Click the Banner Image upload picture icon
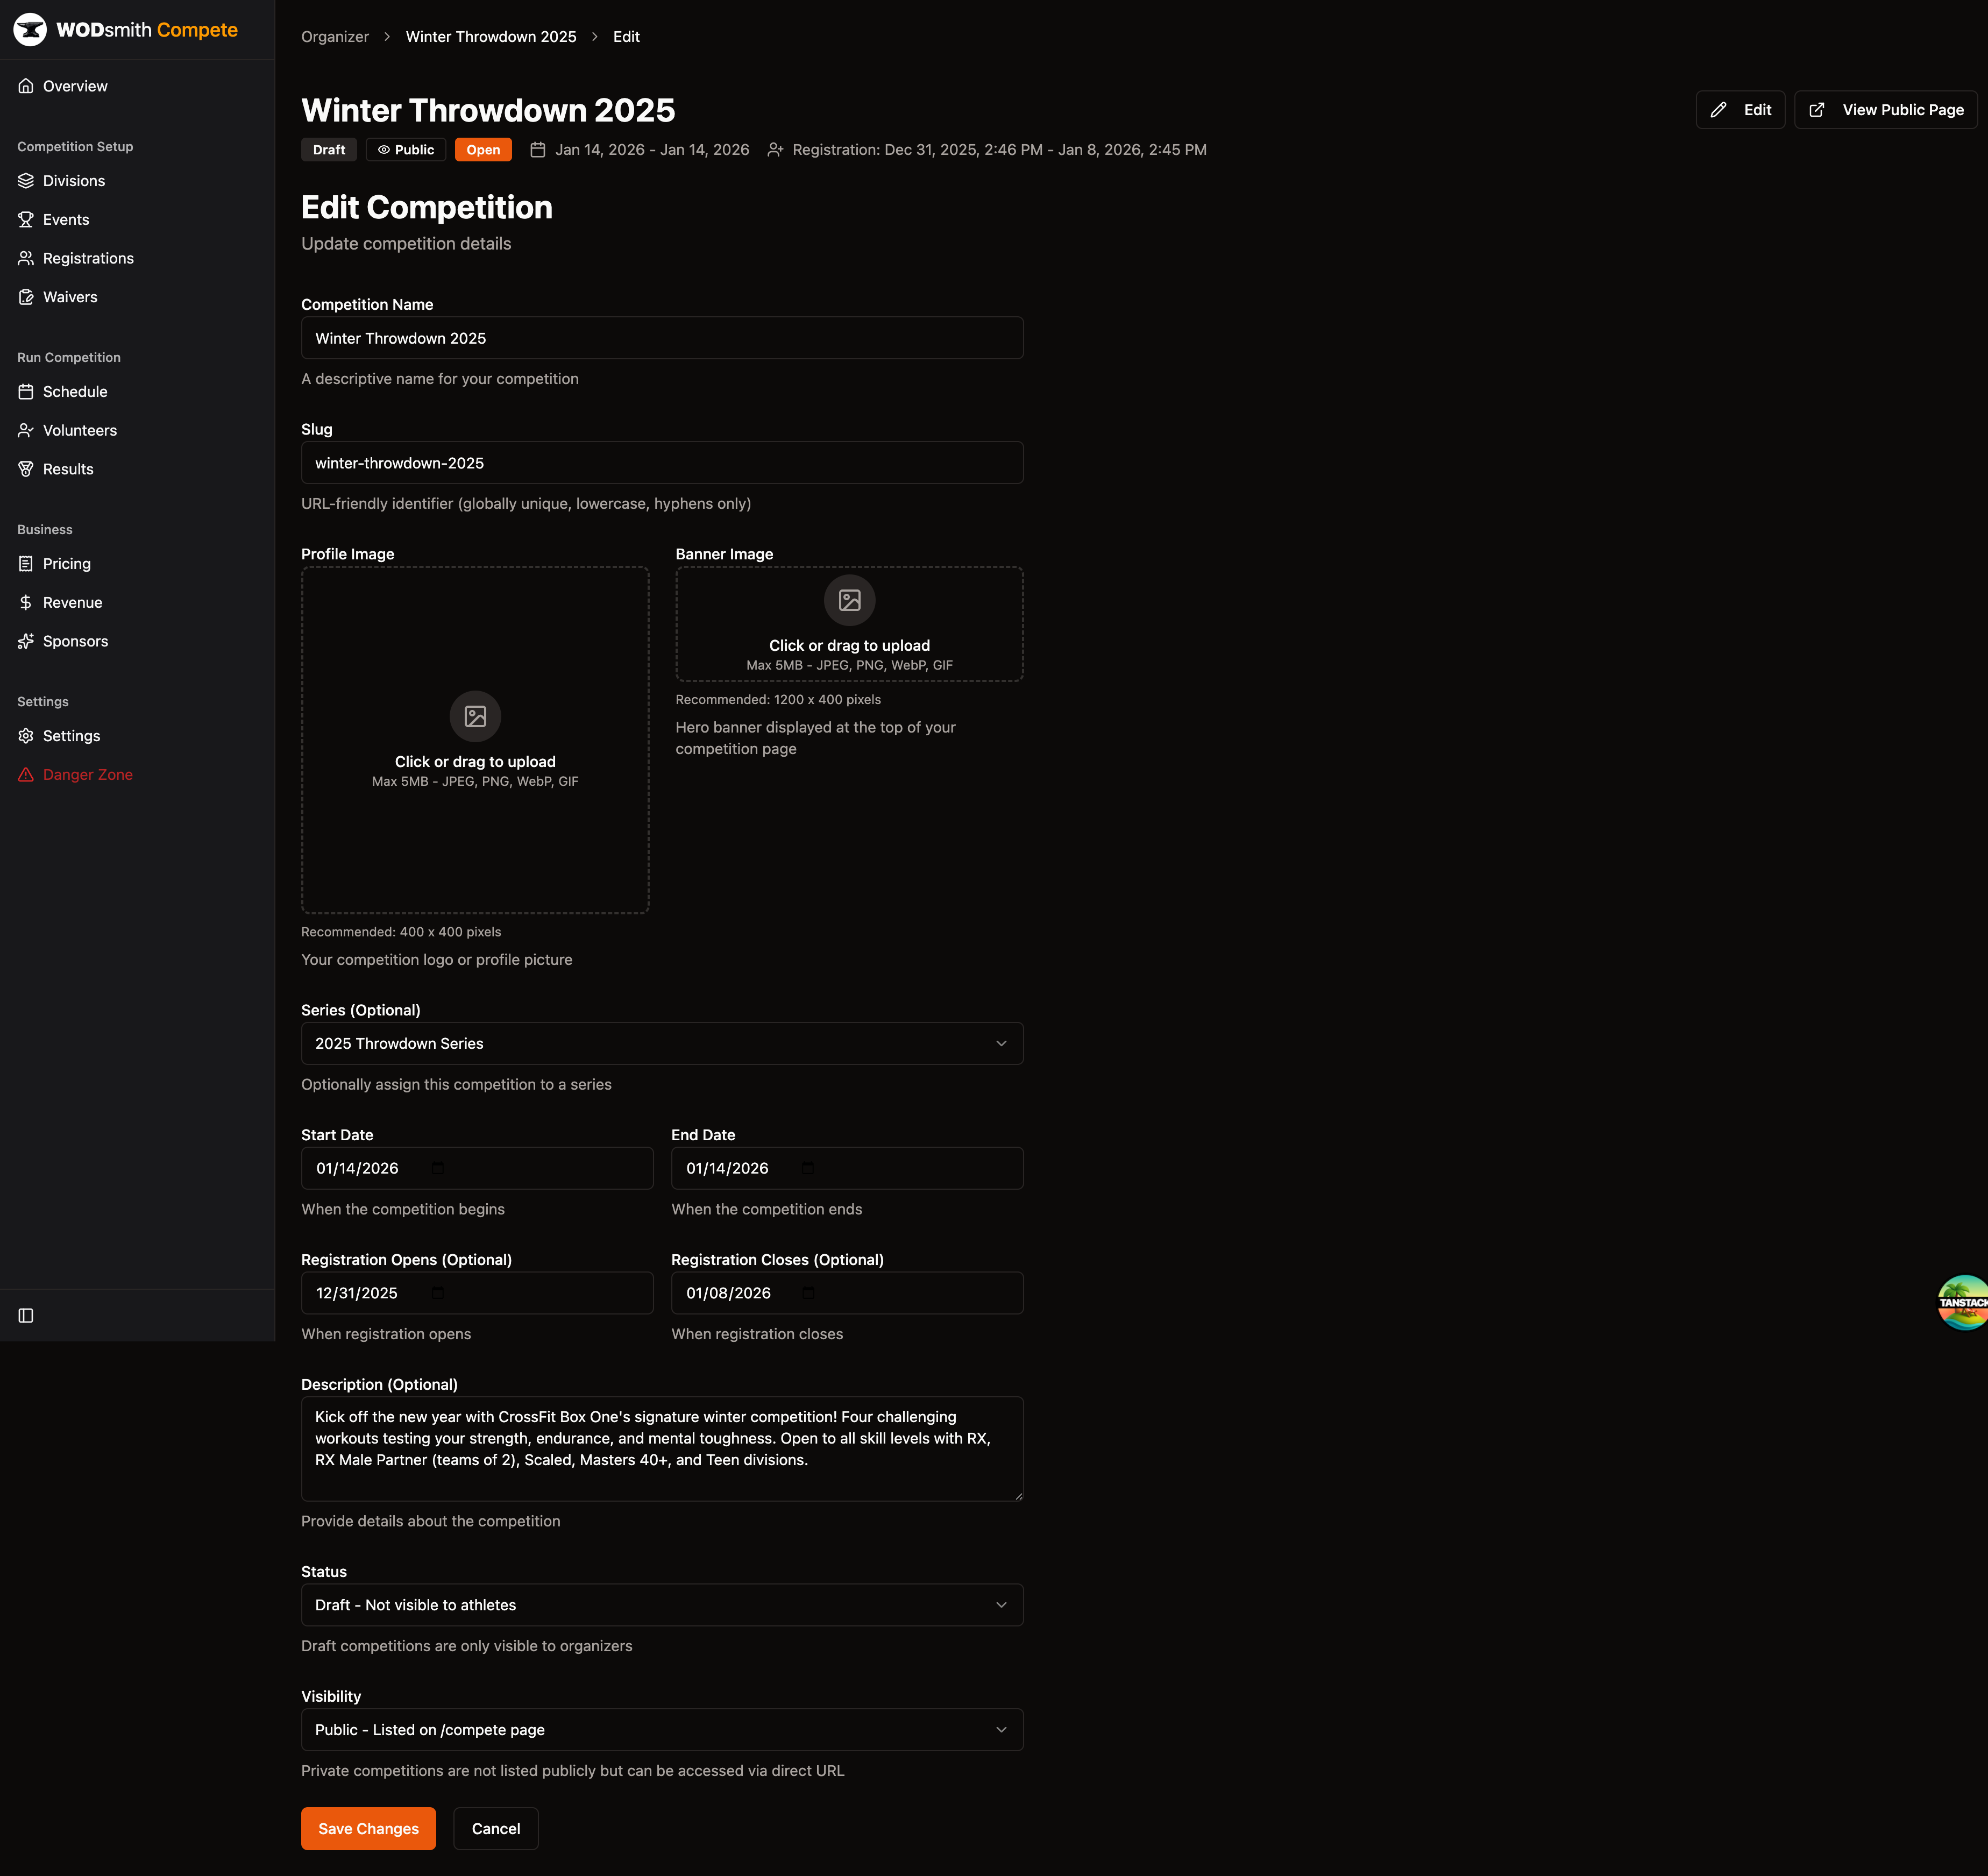 coord(849,600)
